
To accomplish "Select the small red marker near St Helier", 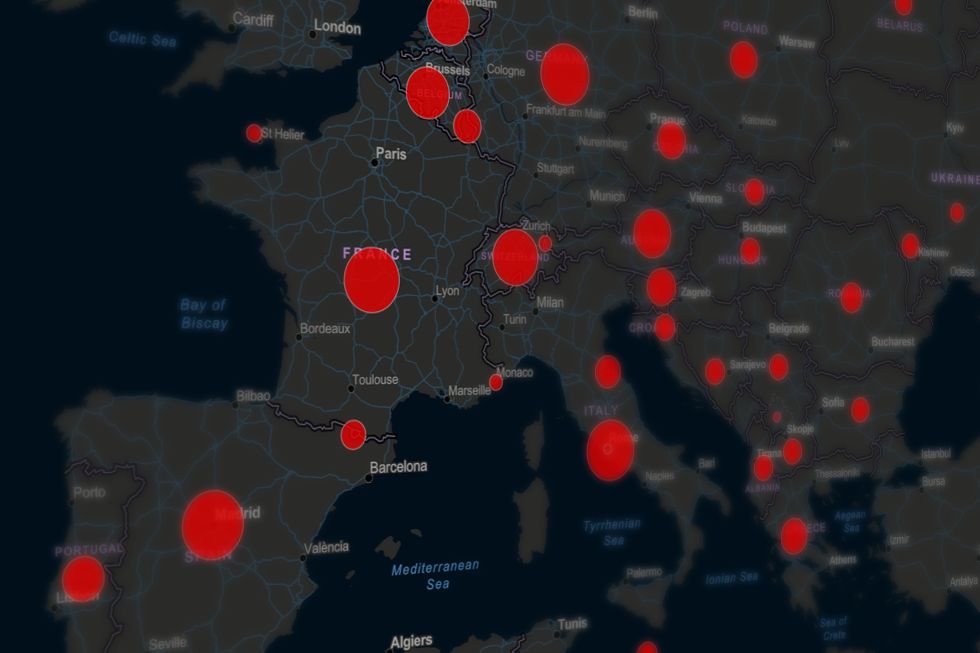I will (254, 133).
